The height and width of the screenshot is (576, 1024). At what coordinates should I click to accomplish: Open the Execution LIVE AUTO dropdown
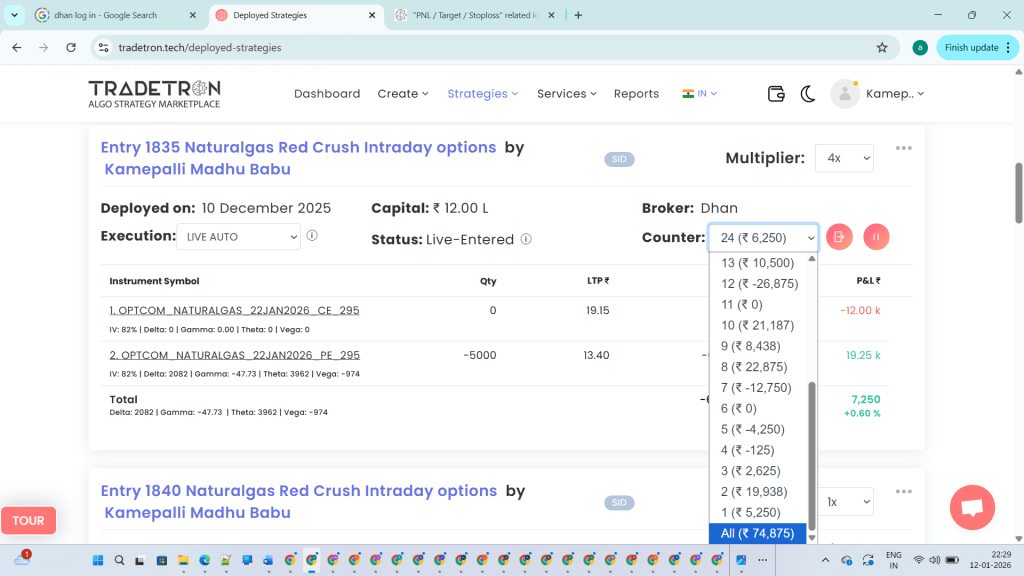[238, 237]
